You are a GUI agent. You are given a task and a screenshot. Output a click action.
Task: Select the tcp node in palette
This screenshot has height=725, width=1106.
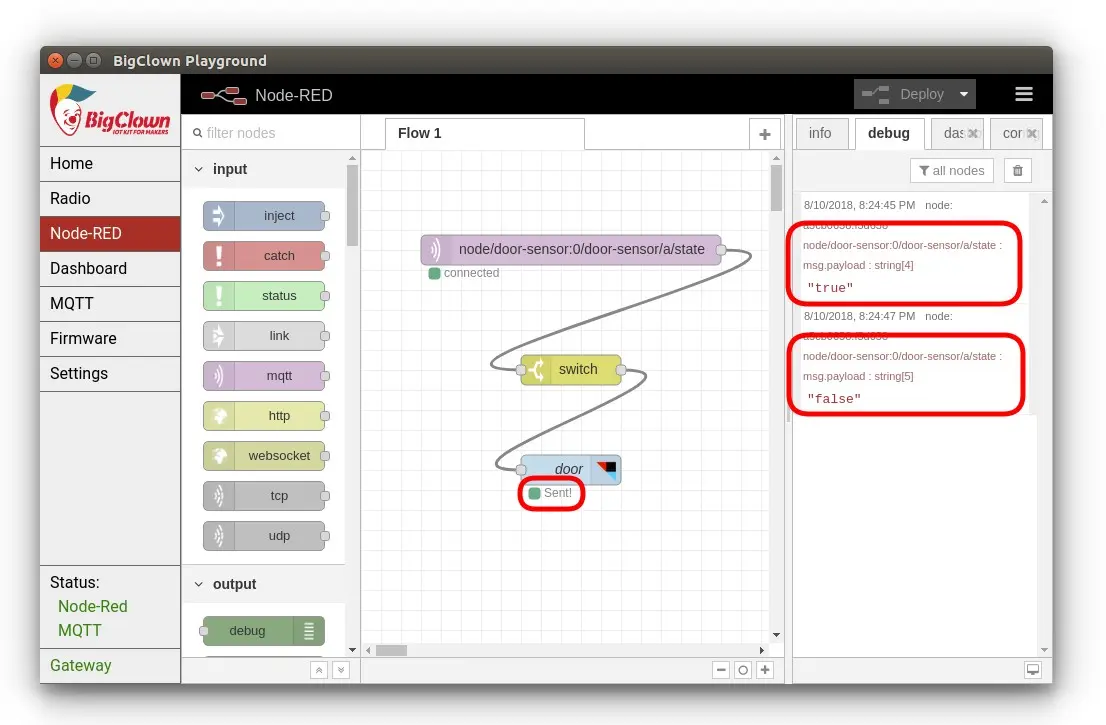pyautogui.click(x=265, y=496)
